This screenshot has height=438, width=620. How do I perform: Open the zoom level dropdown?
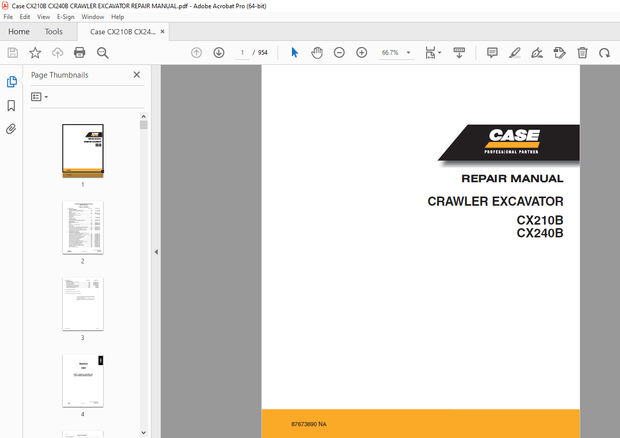click(x=408, y=53)
